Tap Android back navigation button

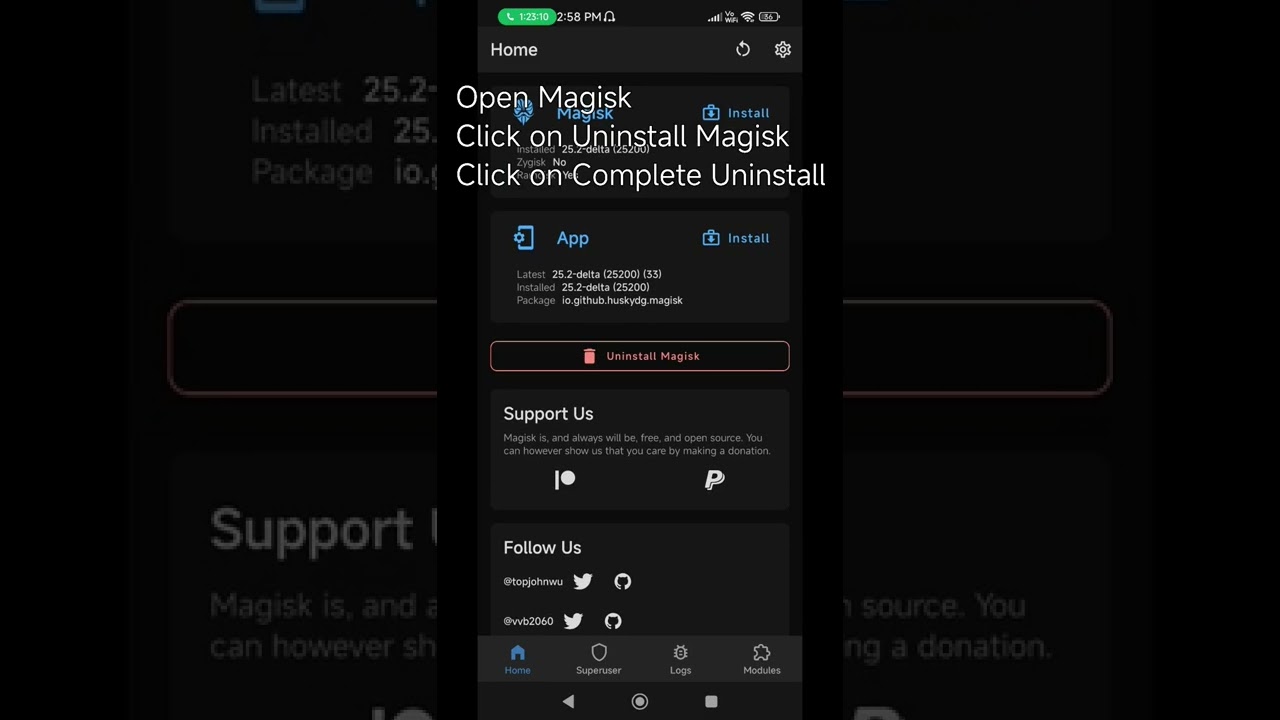pyautogui.click(x=568, y=702)
